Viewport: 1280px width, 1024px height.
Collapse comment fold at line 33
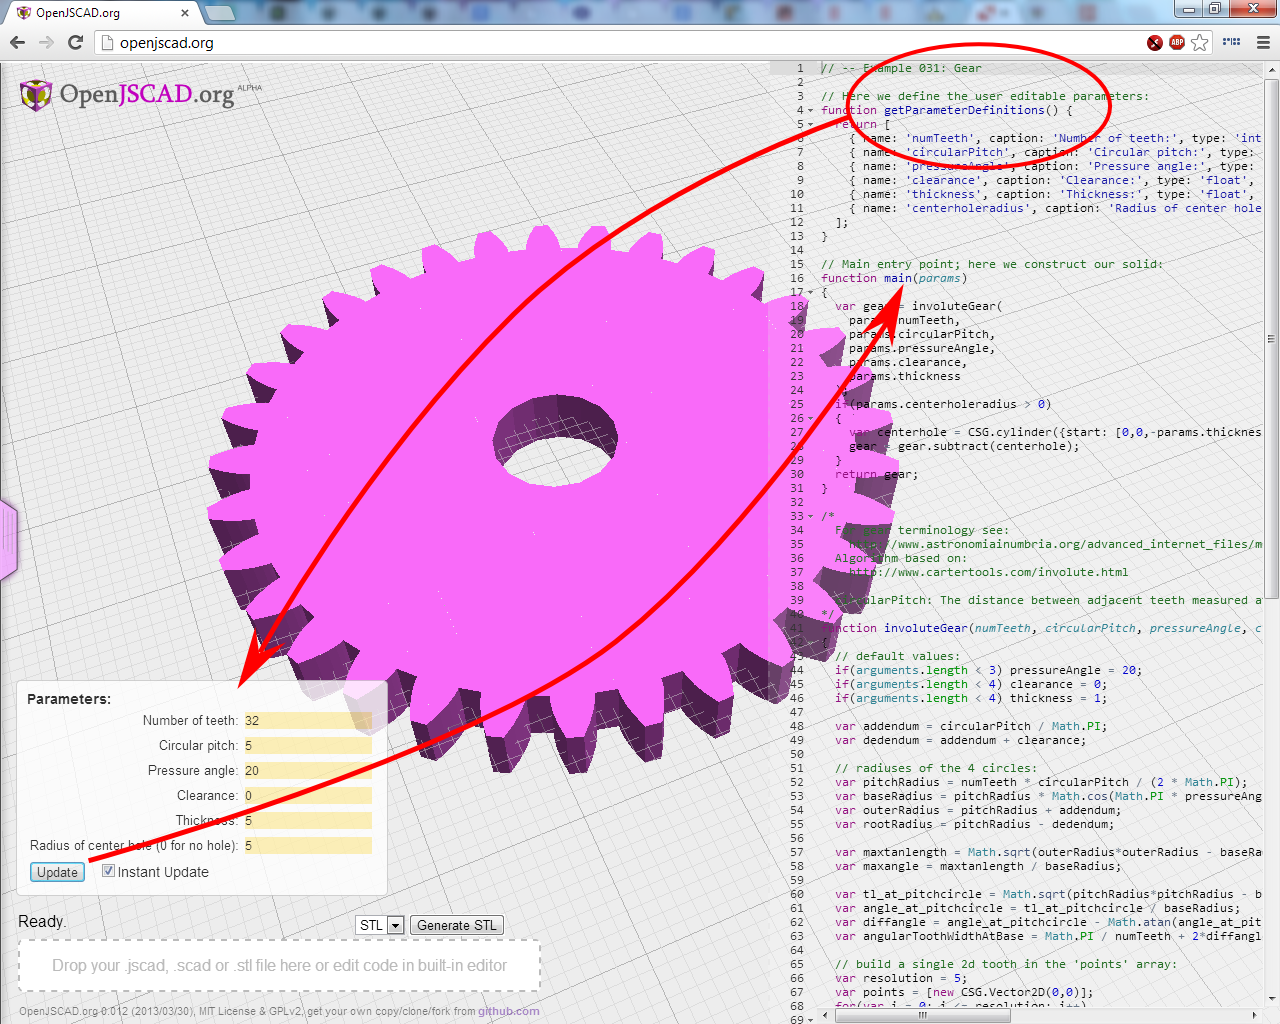click(x=810, y=517)
